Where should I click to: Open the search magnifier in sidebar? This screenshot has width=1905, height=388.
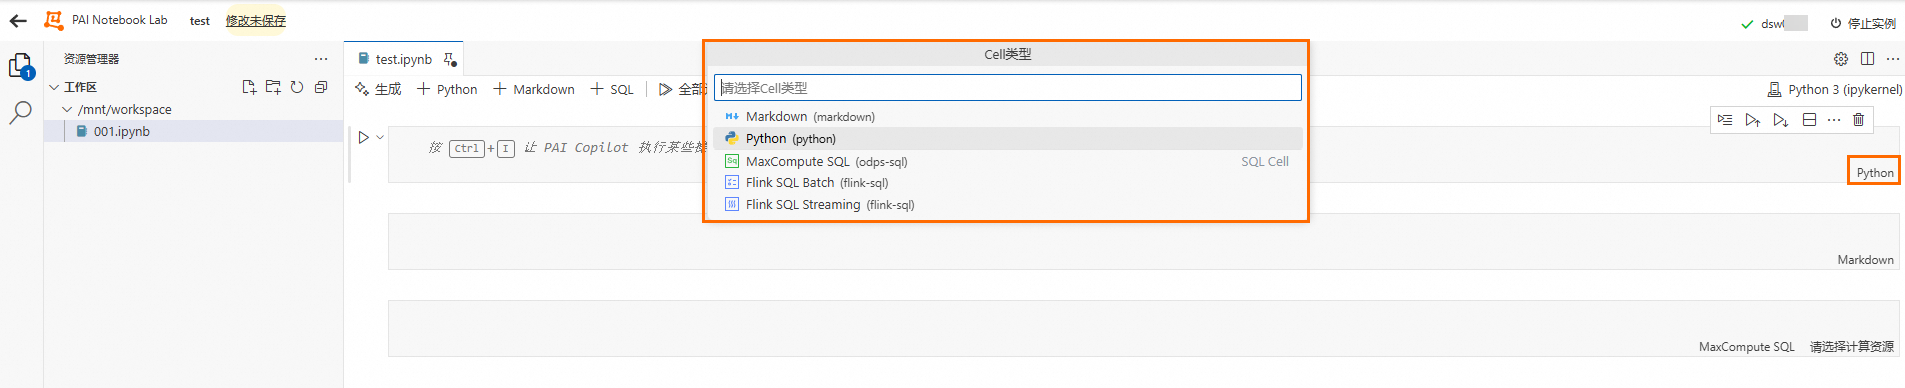[x=20, y=113]
